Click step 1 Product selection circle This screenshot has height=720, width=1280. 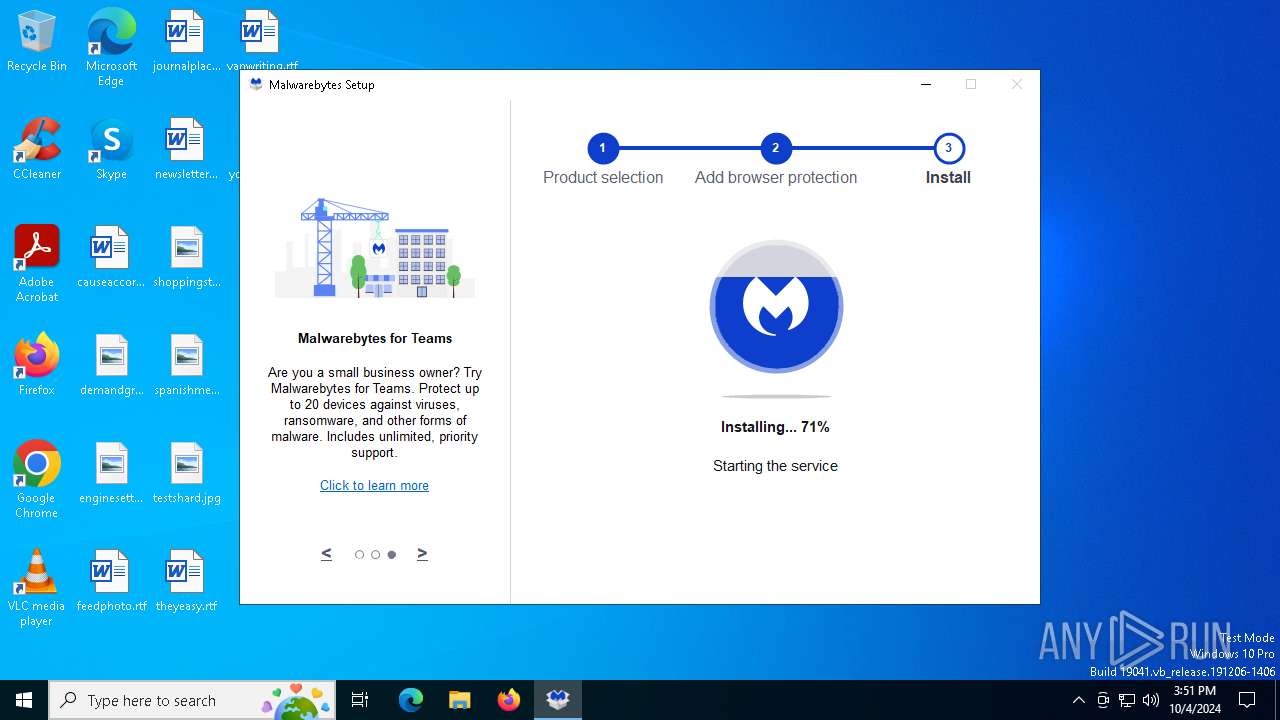click(x=603, y=148)
